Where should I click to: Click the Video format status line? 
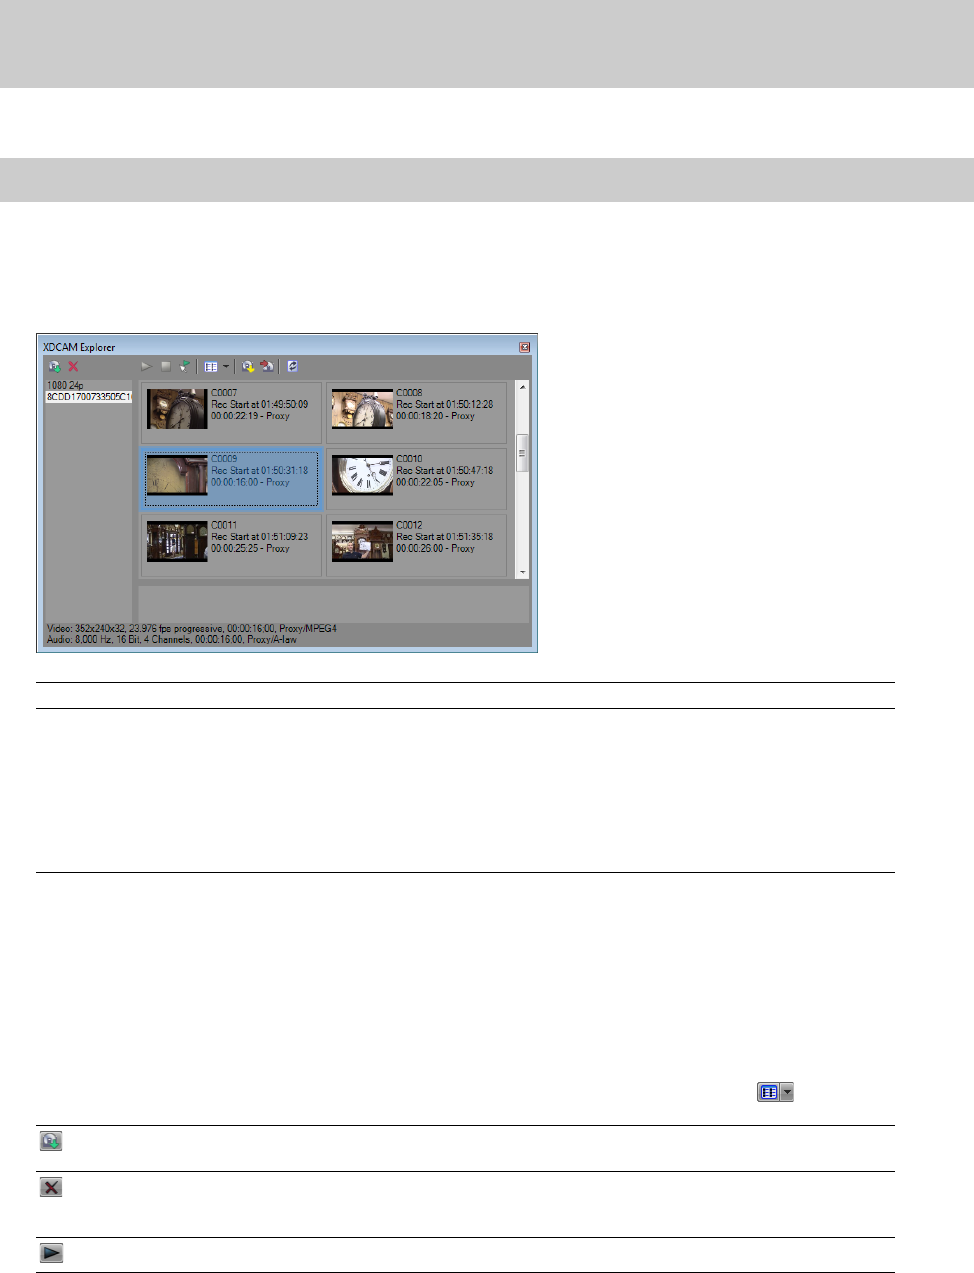192,629
